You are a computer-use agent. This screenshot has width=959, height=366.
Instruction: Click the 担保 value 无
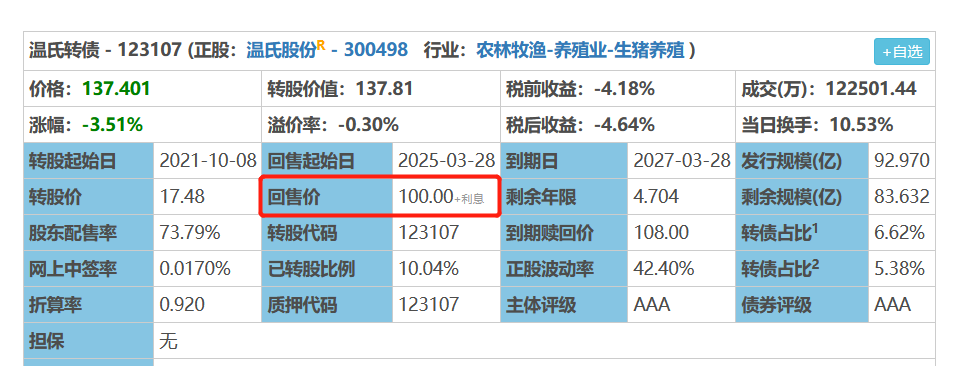point(168,340)
